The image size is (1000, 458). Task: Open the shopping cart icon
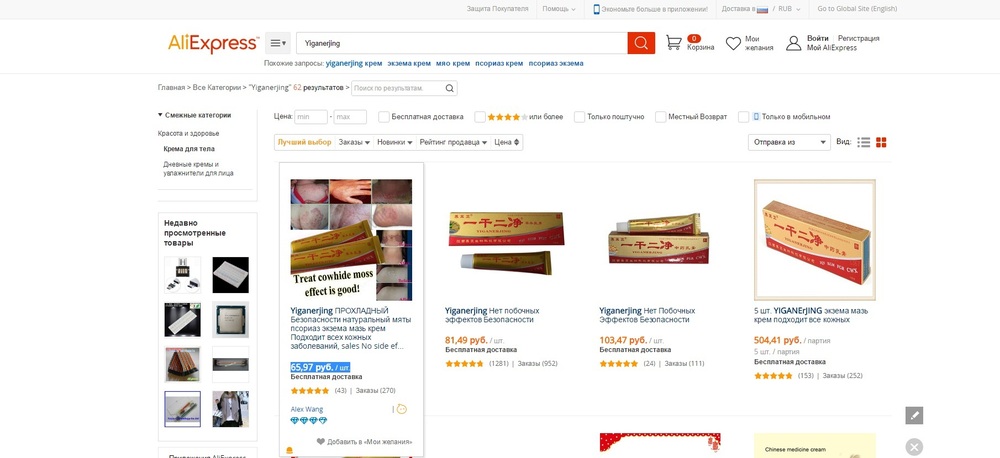pyautogui.click(x=673, y=43)
